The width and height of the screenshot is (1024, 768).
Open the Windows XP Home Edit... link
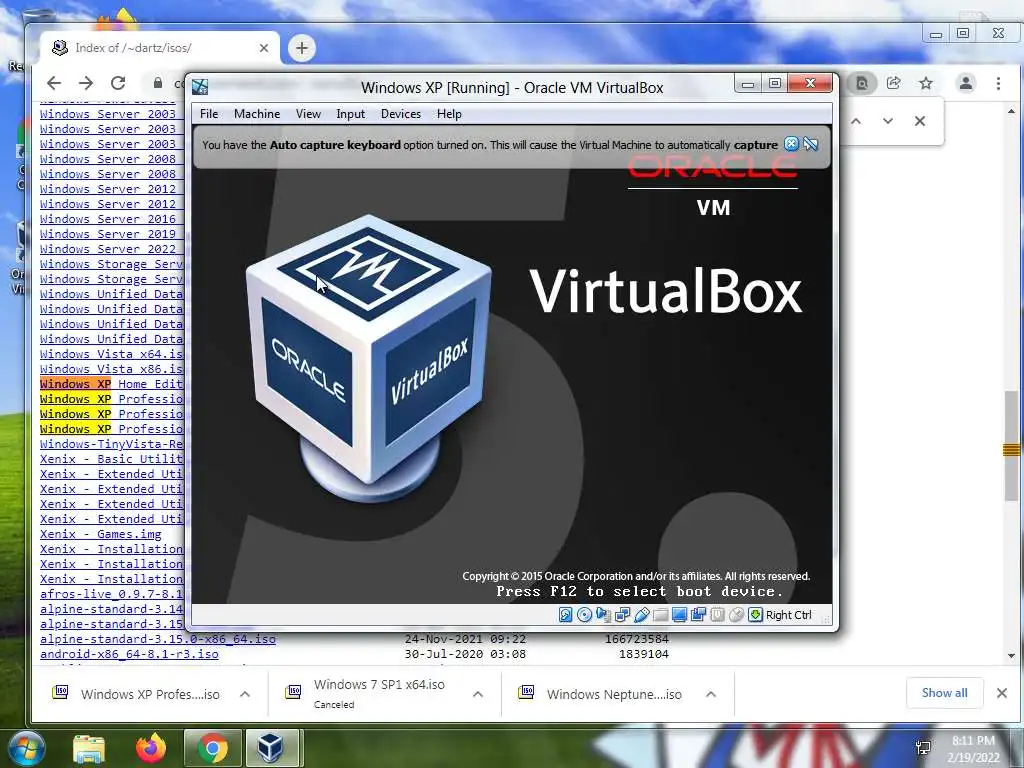click(x=111, y=383)
